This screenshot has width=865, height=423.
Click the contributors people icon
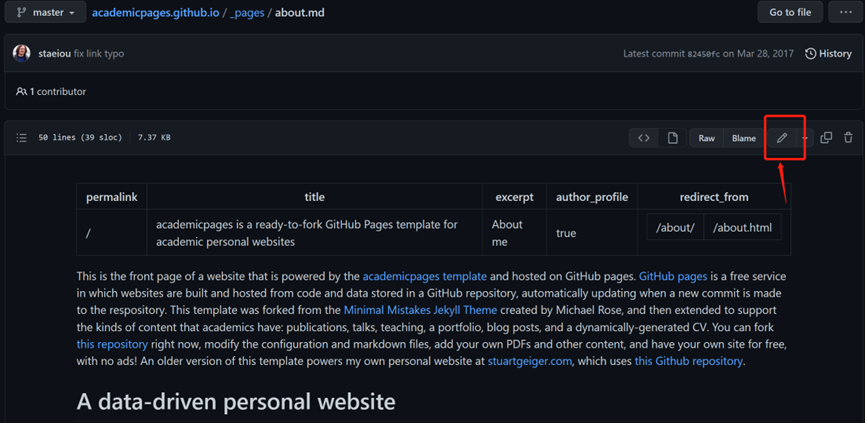click(x=22, y=92)
